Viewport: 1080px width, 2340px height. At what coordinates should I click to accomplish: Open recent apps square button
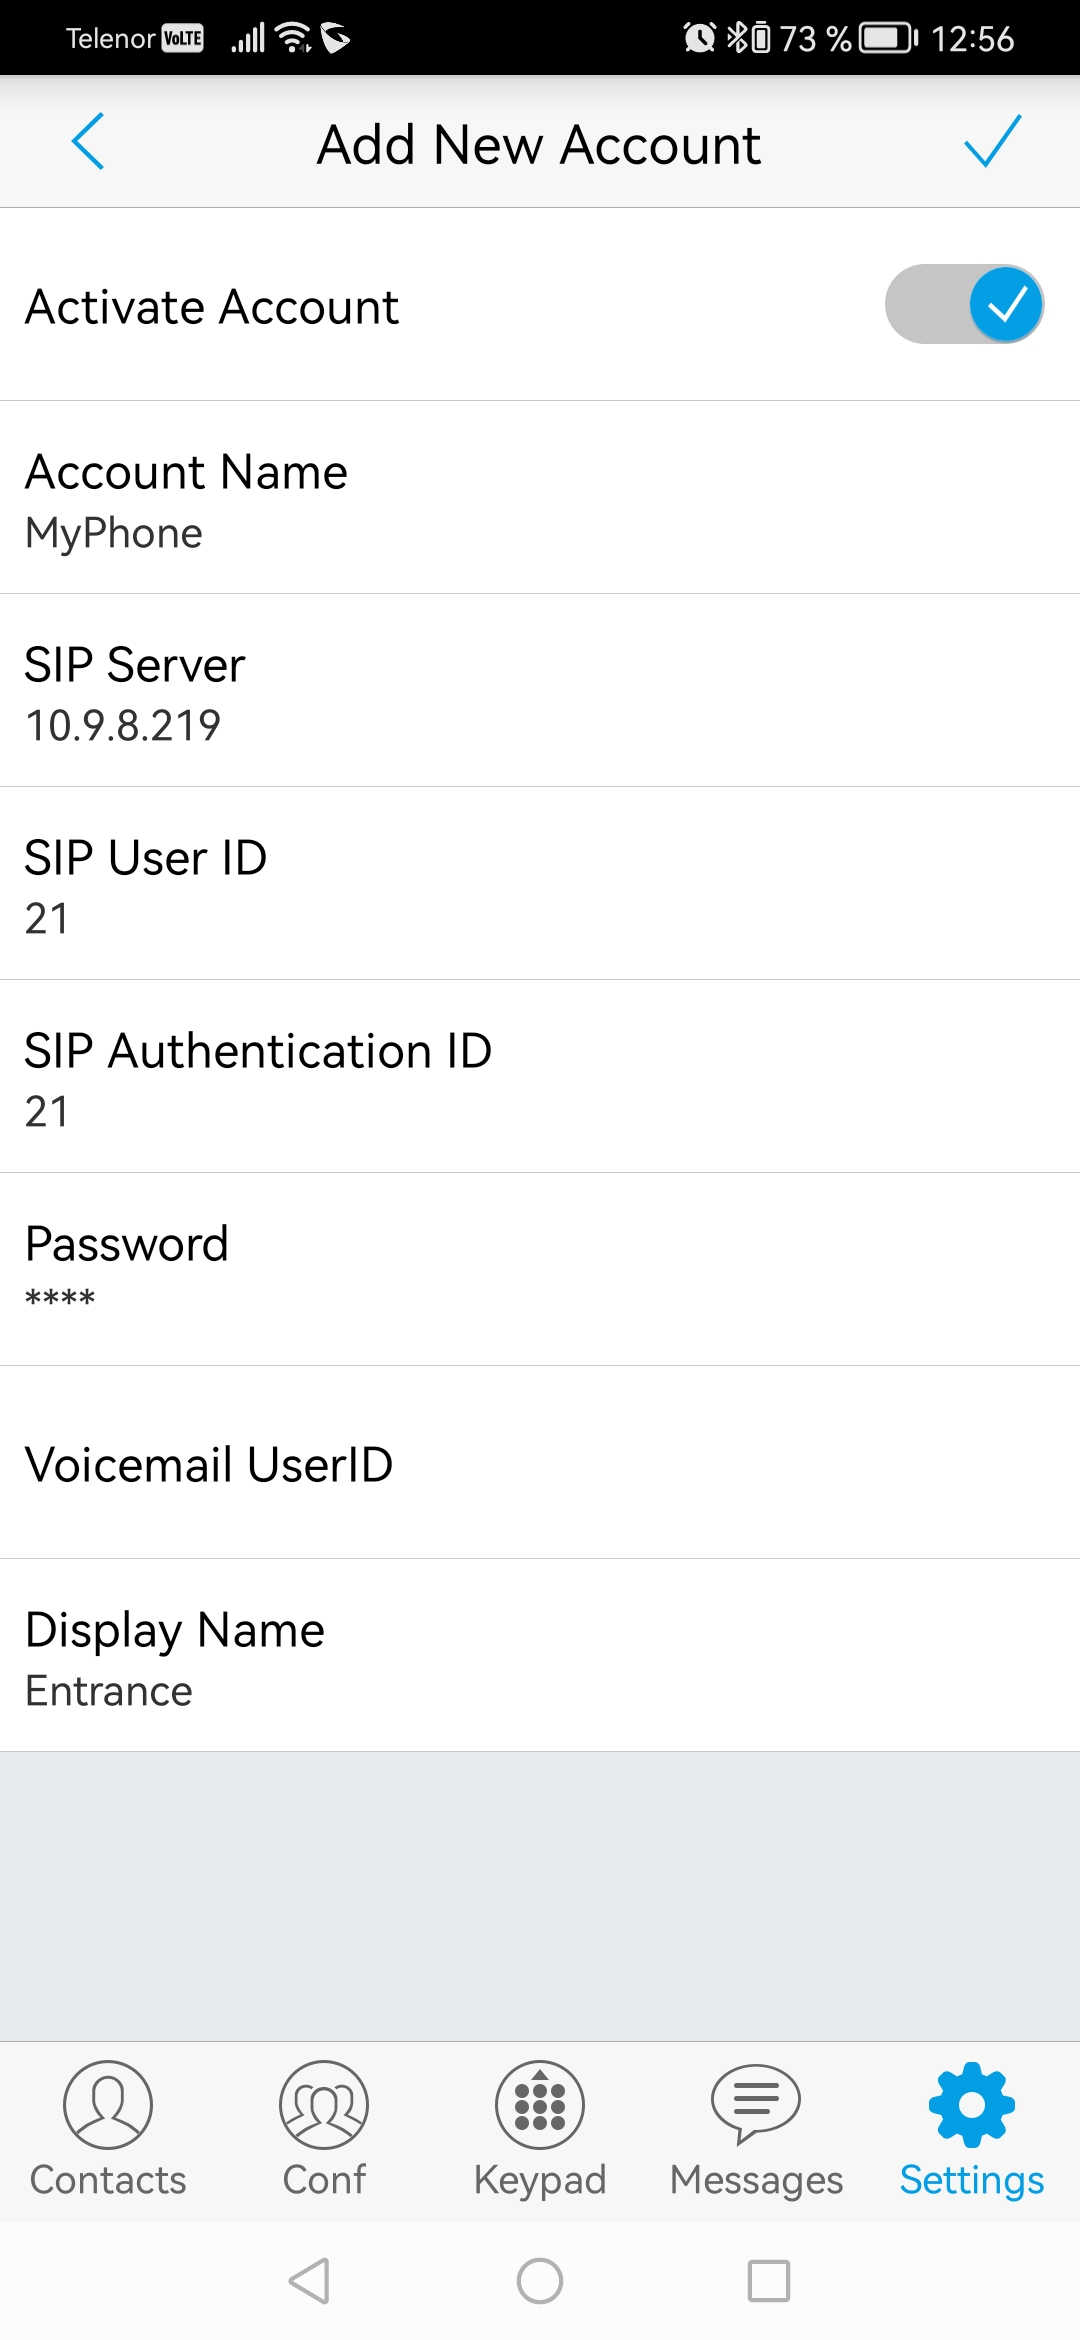tap(769, 2282)
